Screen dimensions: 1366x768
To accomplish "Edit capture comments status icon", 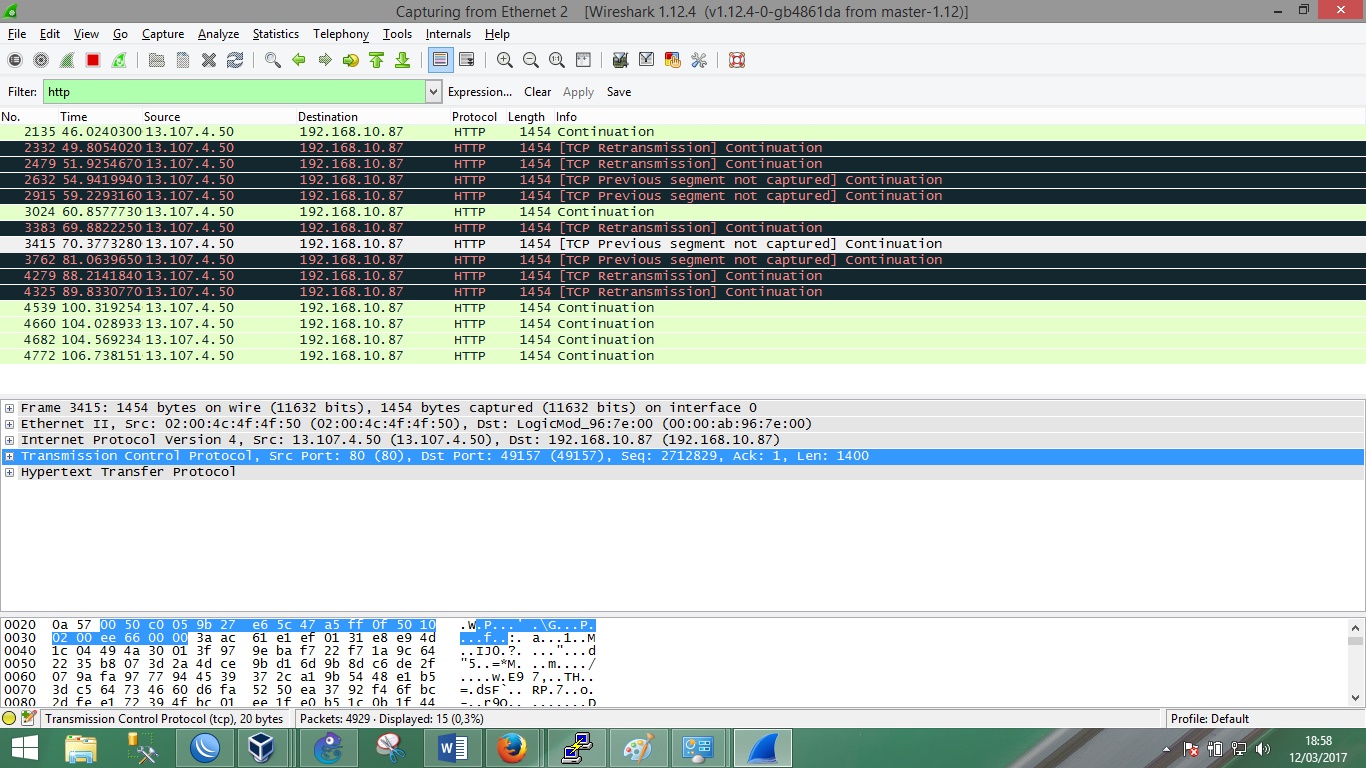I will 28,718.
